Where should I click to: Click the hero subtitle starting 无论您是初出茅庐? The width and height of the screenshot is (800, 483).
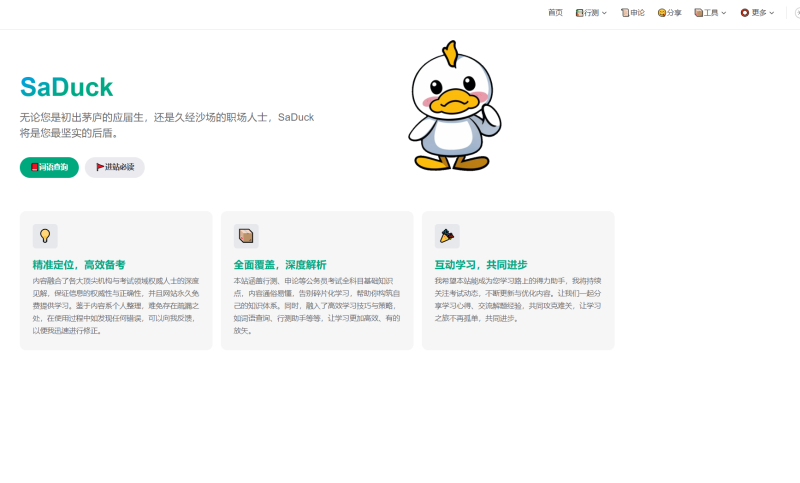pyautogui.click(x=167, y=125)
